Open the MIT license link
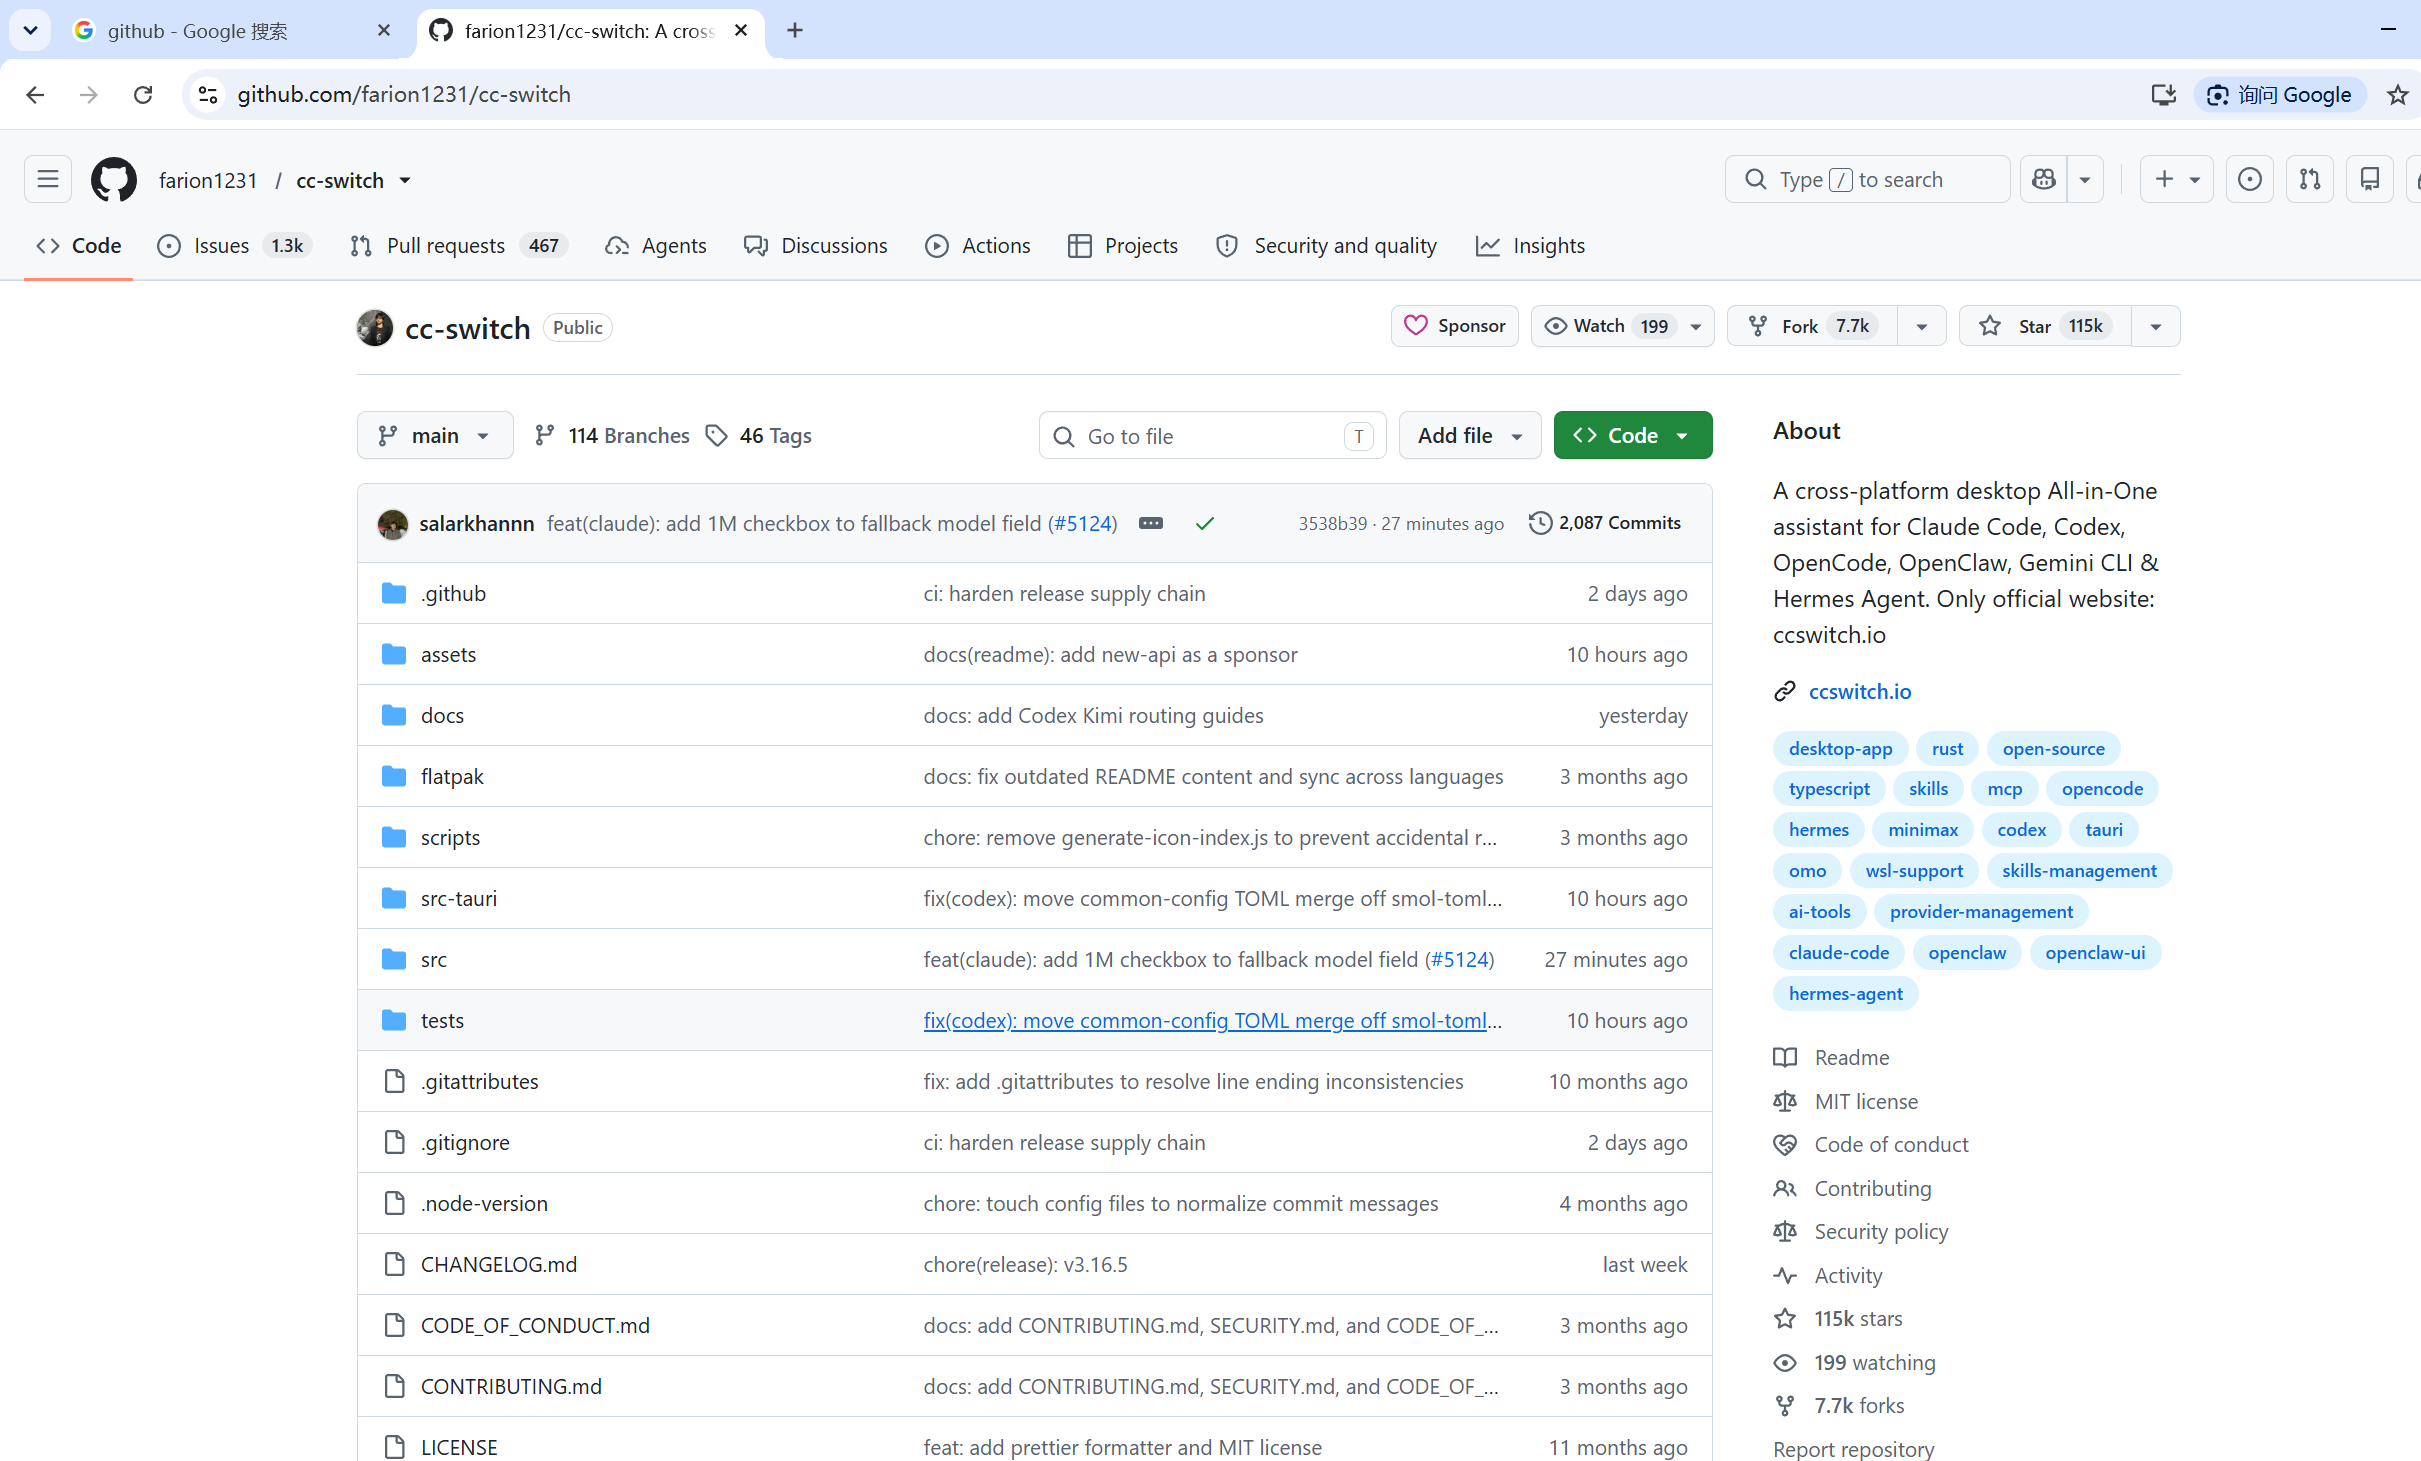This screenshot has width=2421, height=1461. point(1866,1102)
